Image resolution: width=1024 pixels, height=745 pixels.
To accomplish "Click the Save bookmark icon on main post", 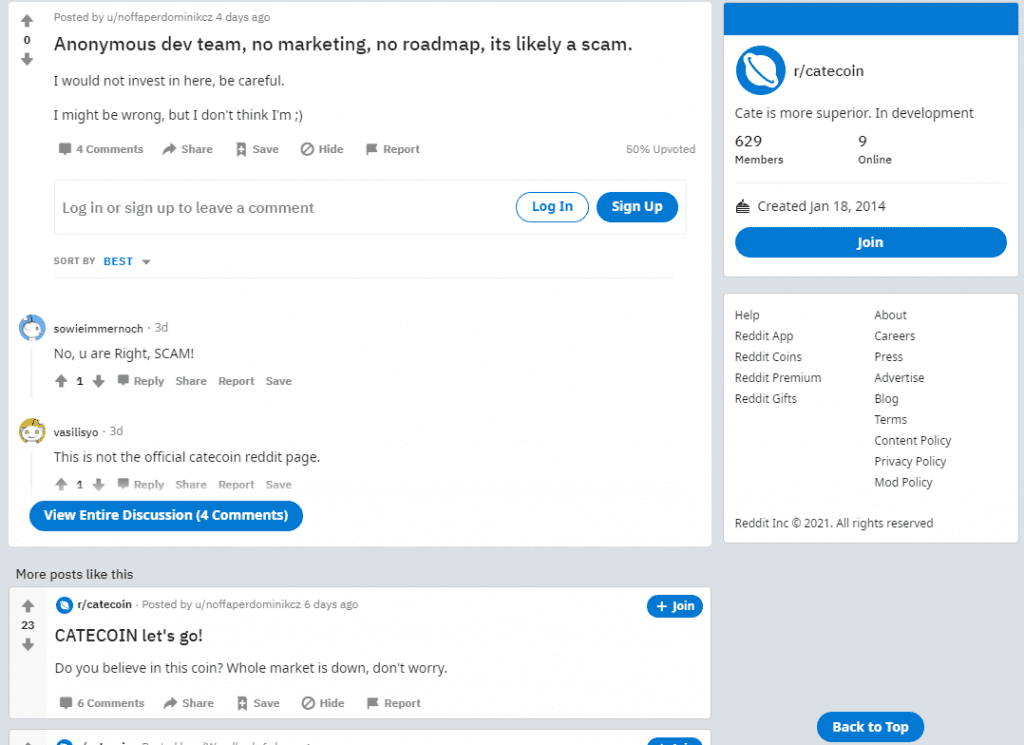I will point(241,150).
